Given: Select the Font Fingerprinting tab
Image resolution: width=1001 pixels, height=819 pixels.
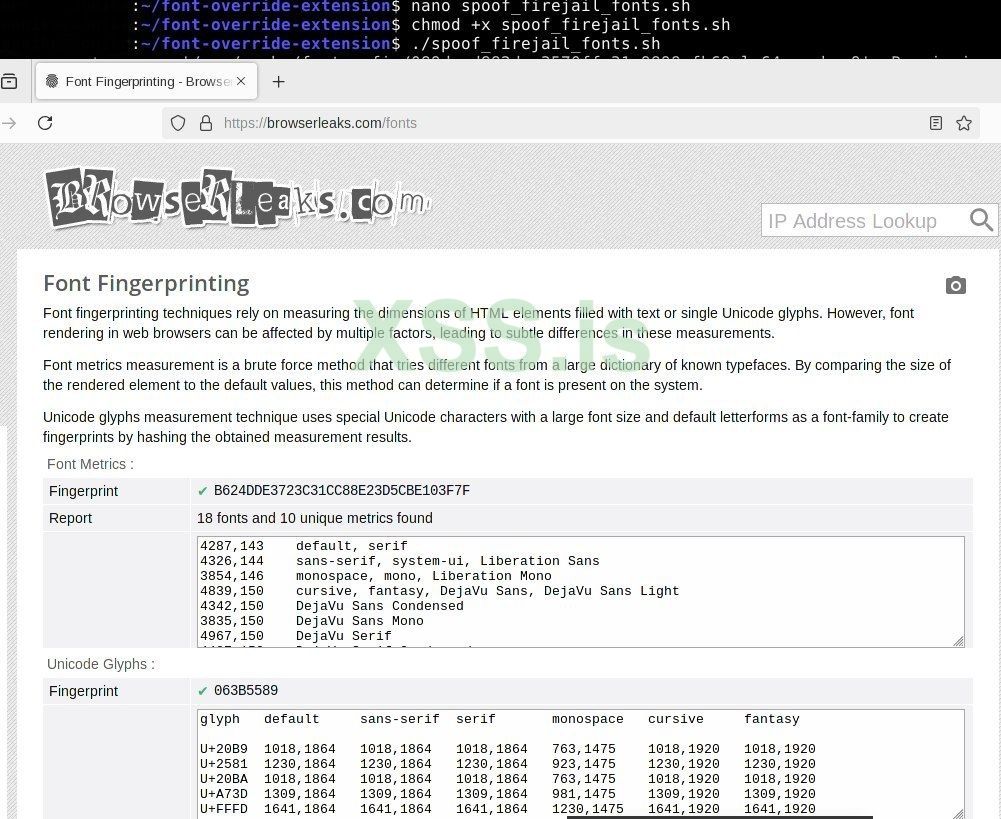Looking at the screenshot, I should 147,81.
